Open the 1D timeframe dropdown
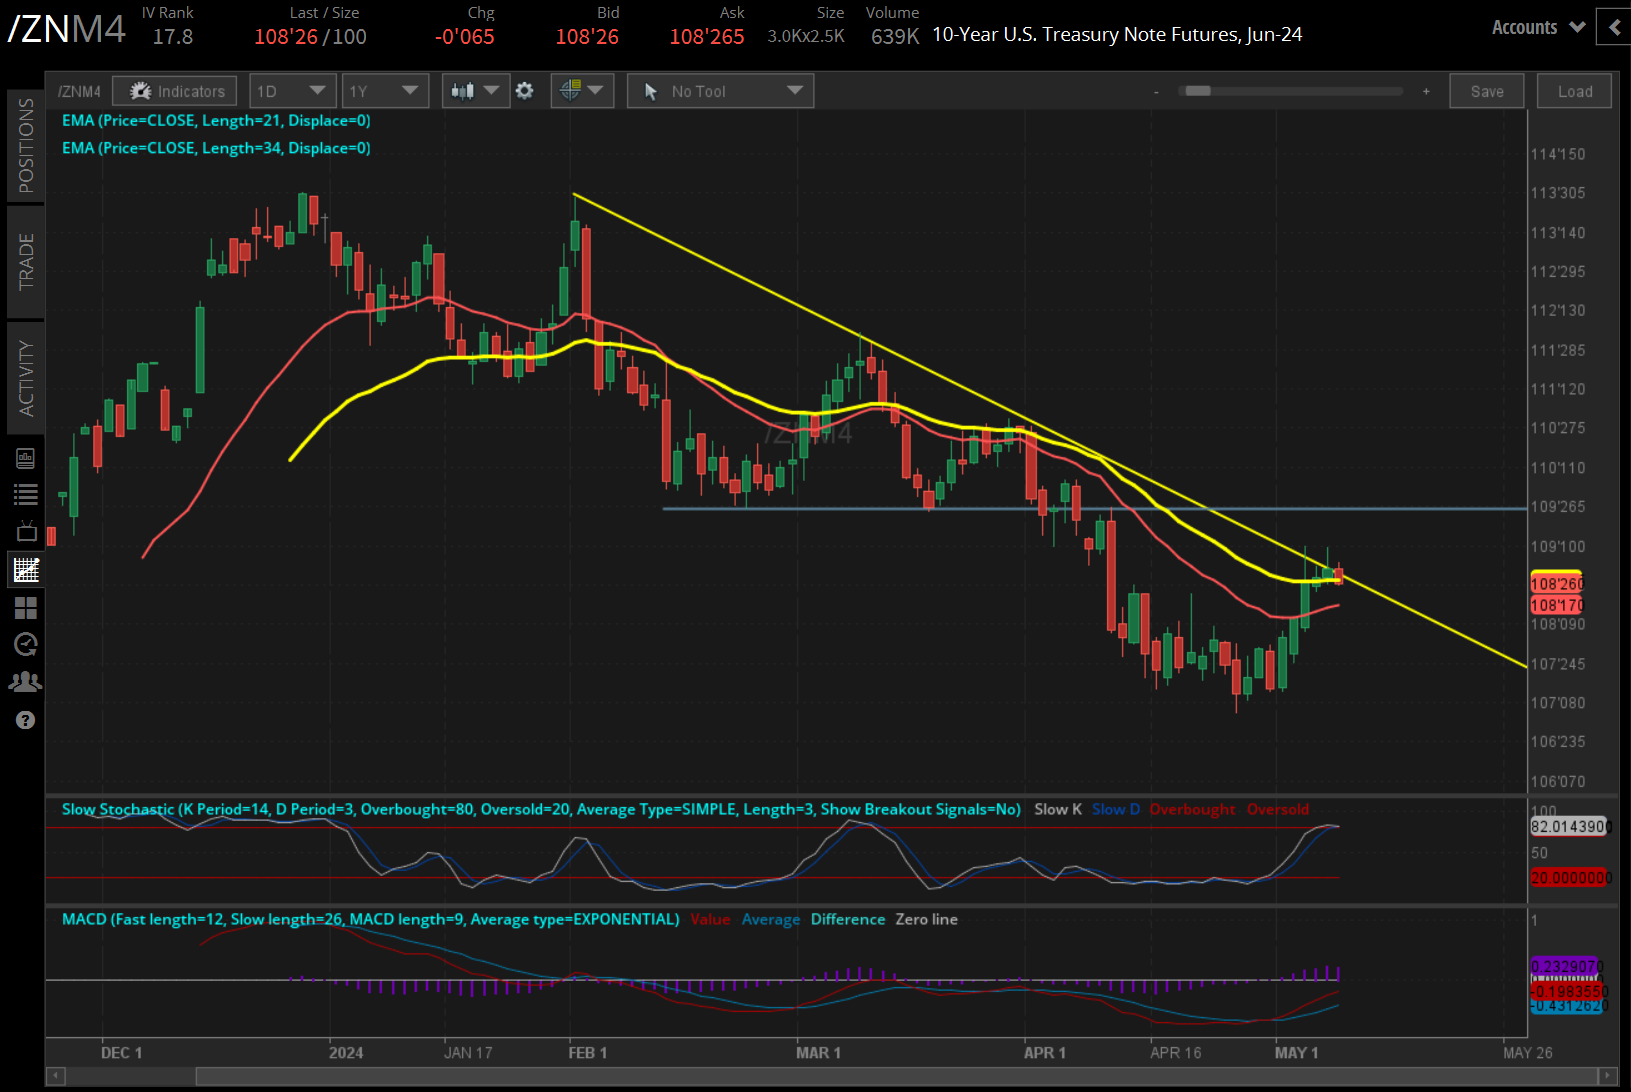The height and width of the screenshot is (1092, 1631). (292, 90)
